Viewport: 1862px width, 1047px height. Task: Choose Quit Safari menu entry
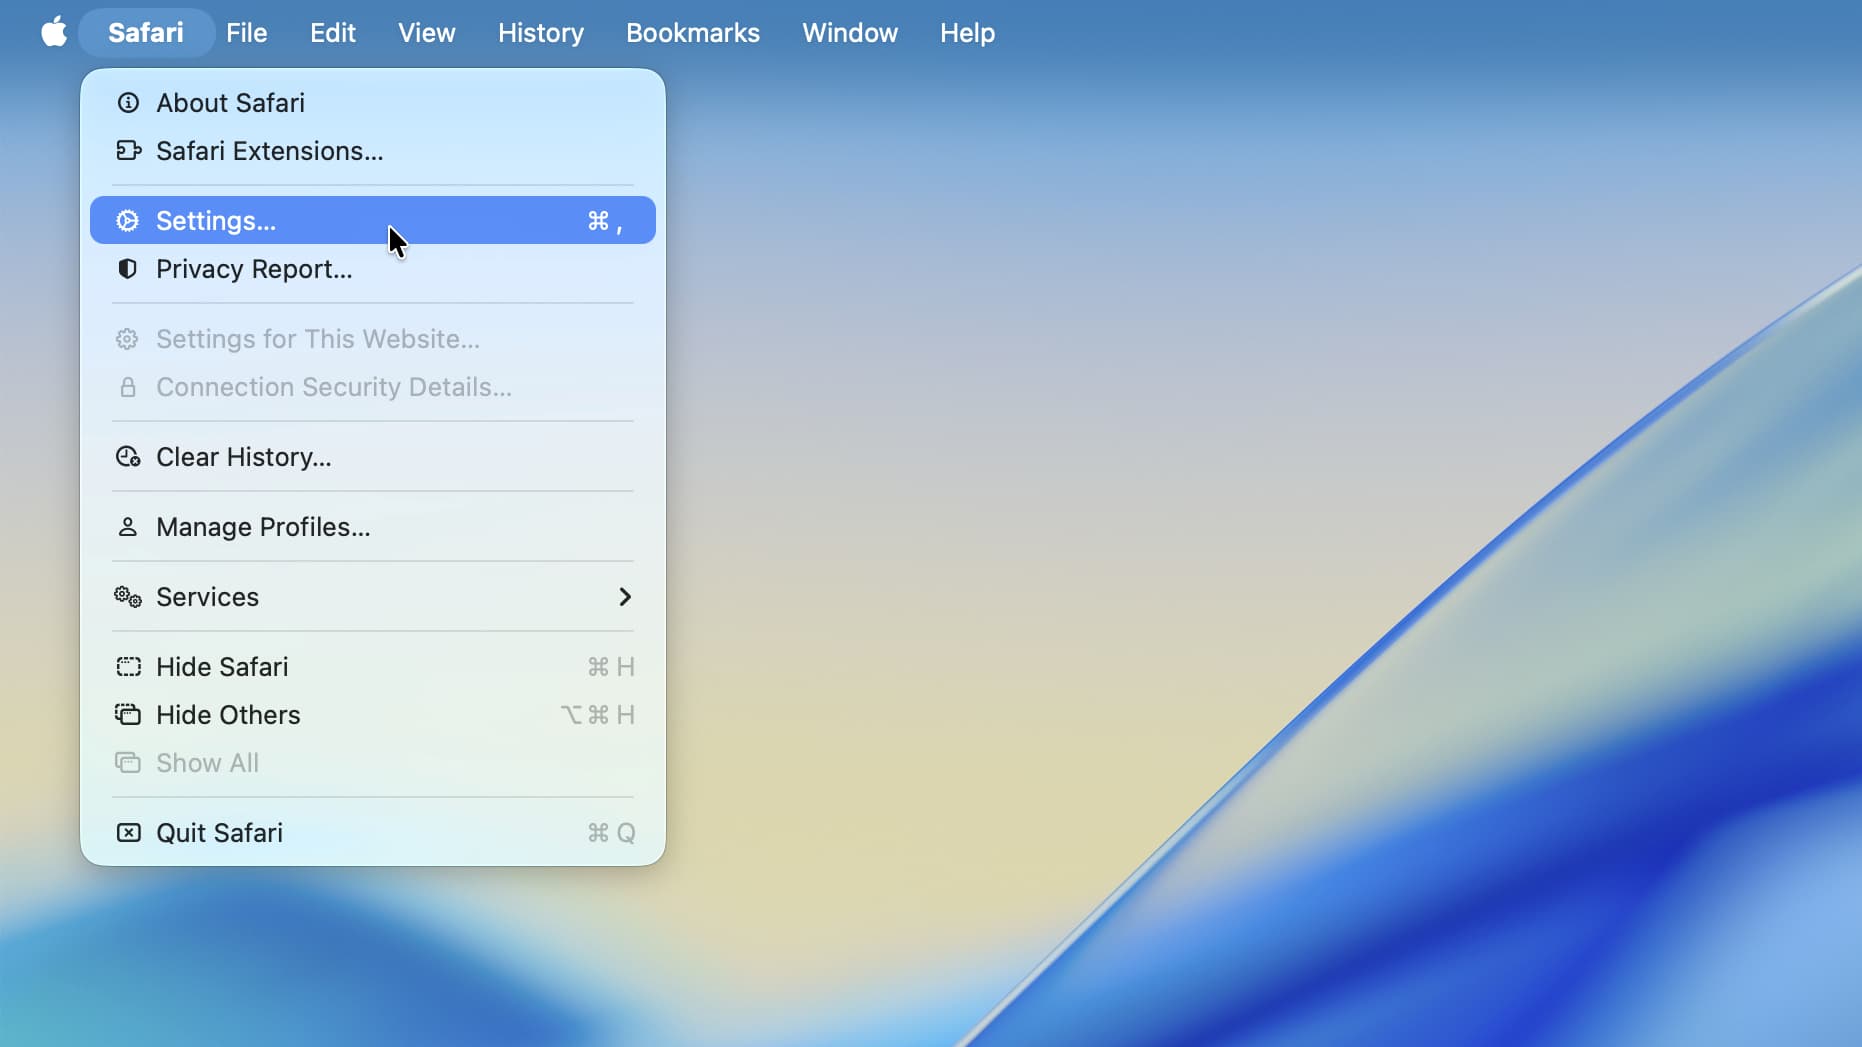(373, 833)
